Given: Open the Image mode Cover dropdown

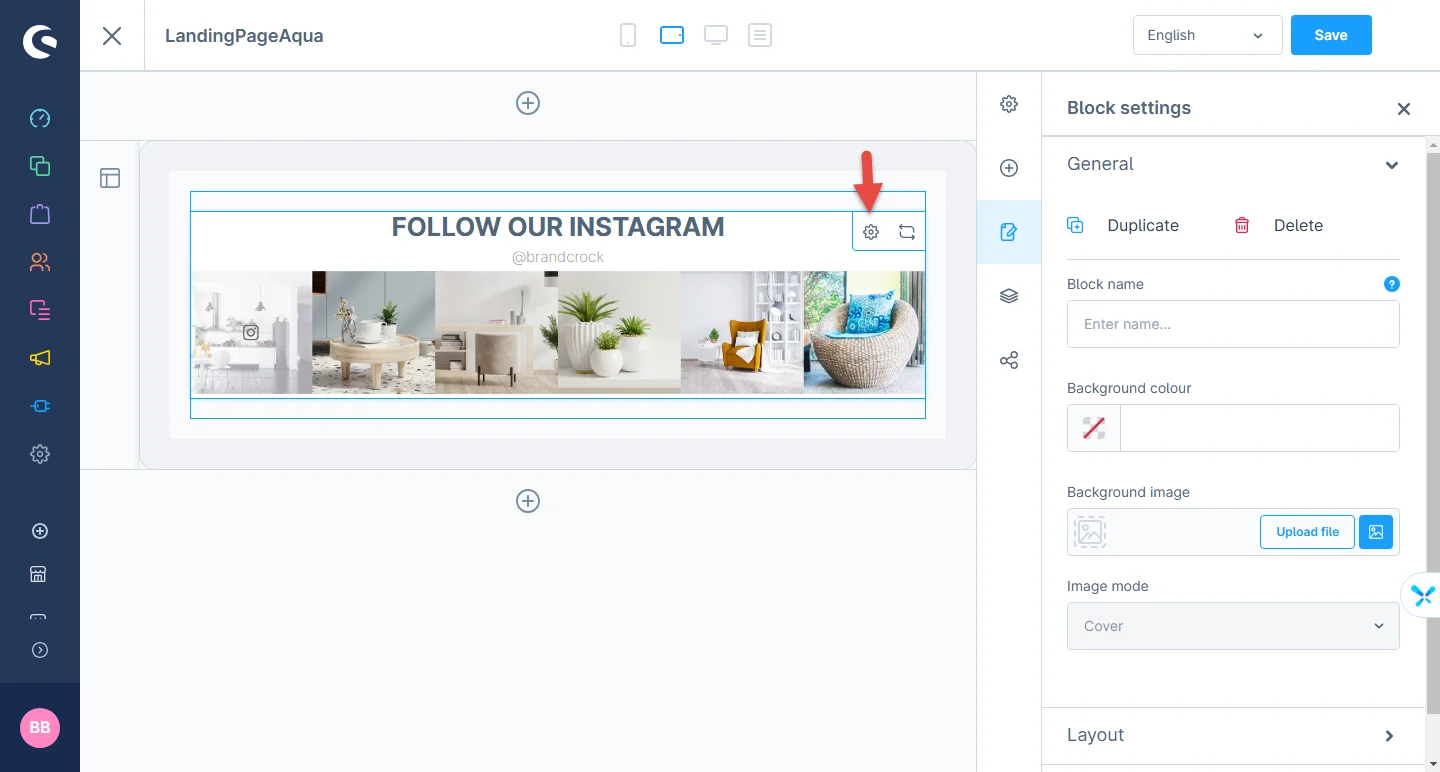Looking at the screenshot, I should tap(1233, 626).
